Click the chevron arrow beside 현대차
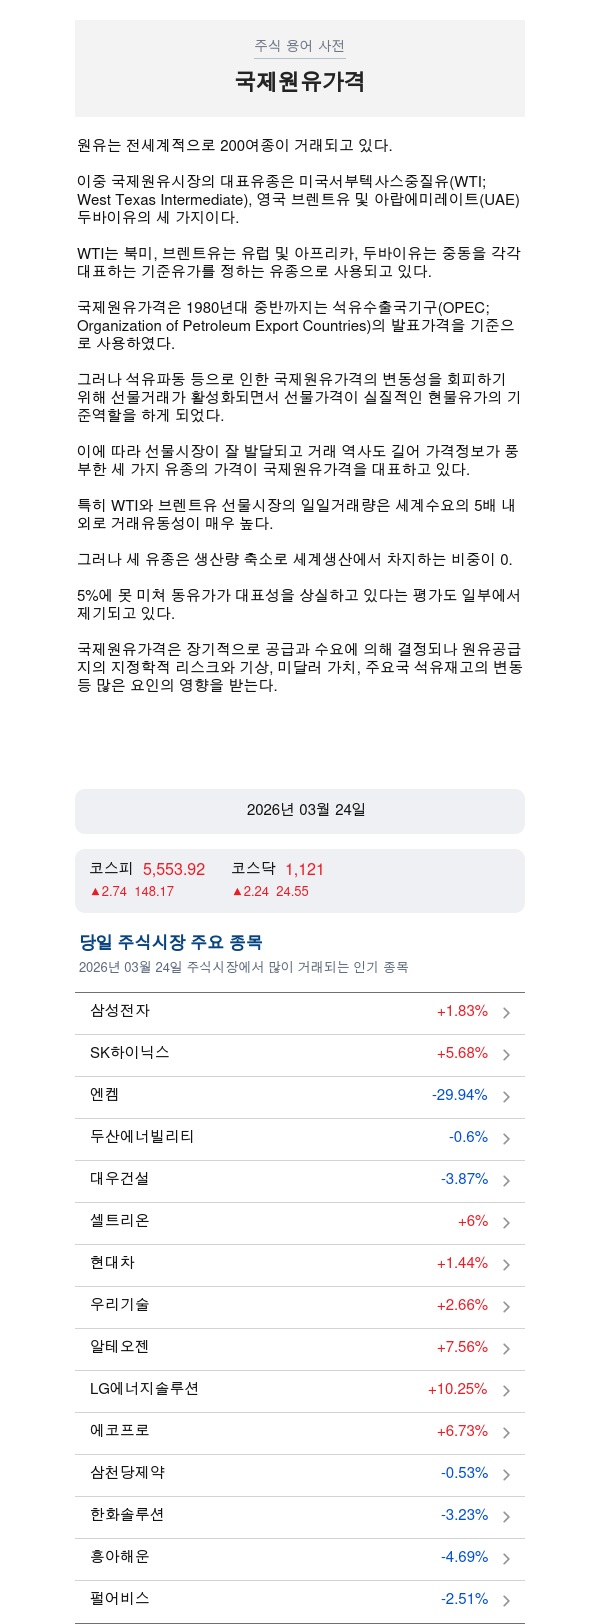Image resolution: width=600 pixels, height=1624 pixels. pos(506,1265)
